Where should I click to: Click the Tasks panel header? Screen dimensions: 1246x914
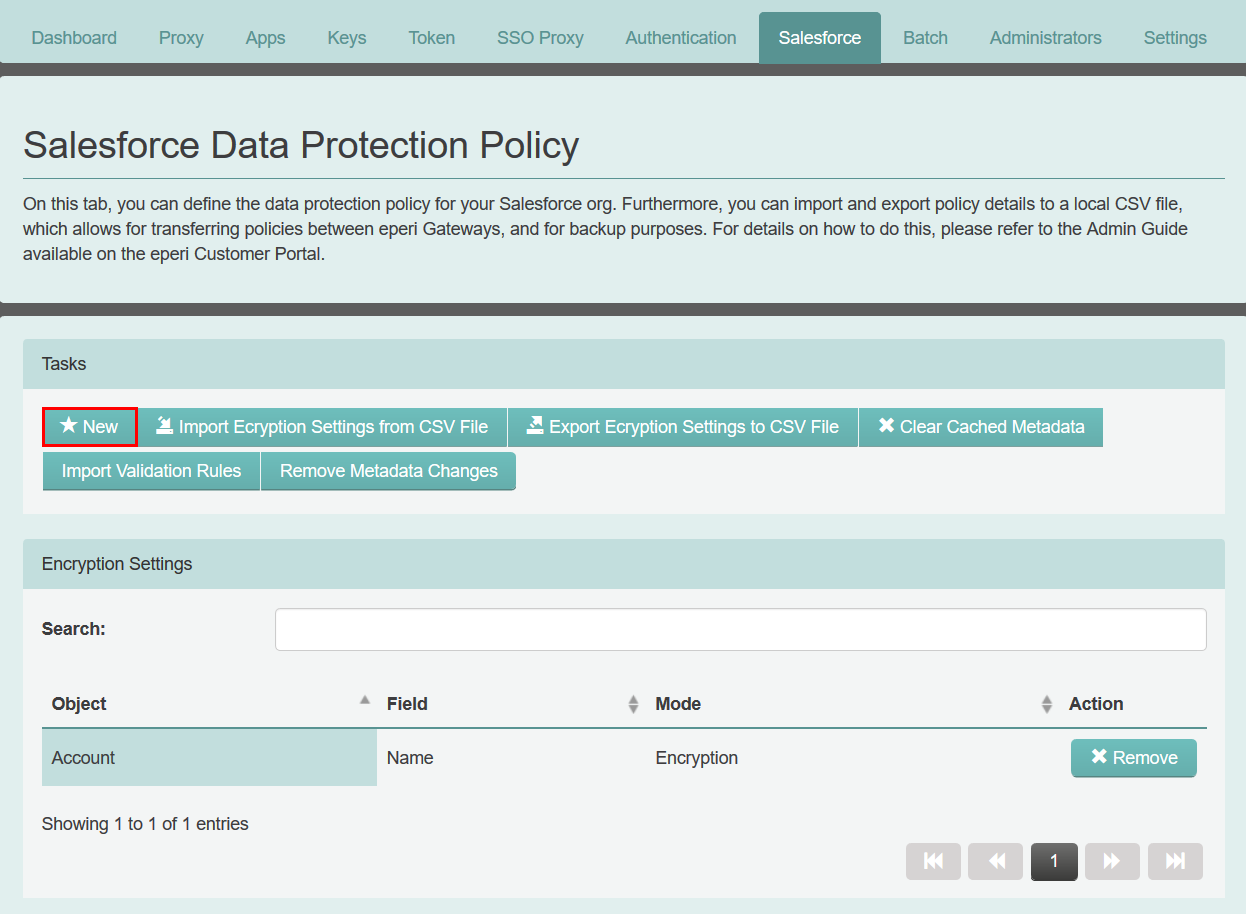point(624,364)
